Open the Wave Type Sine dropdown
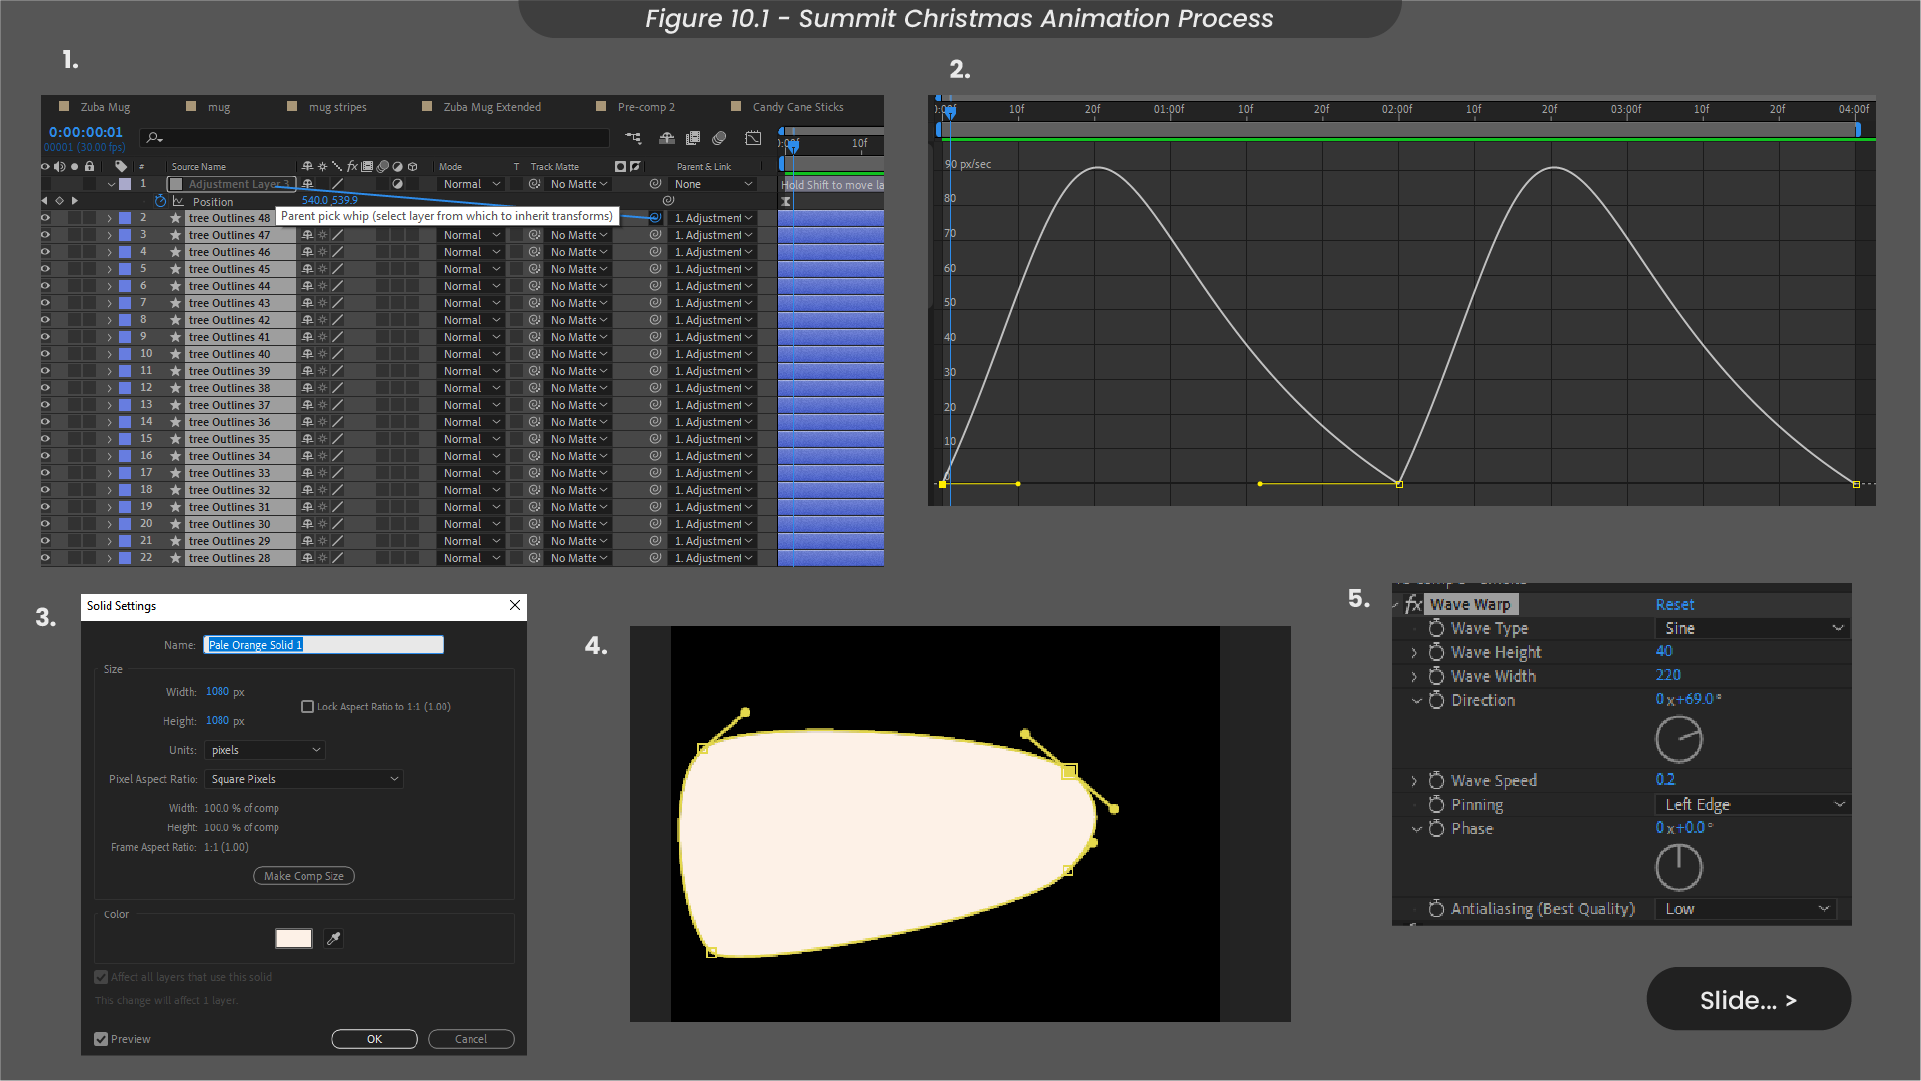The width and height of the screenshot is (1921, 1081). pyautogui.click(x=1752, y=628)
